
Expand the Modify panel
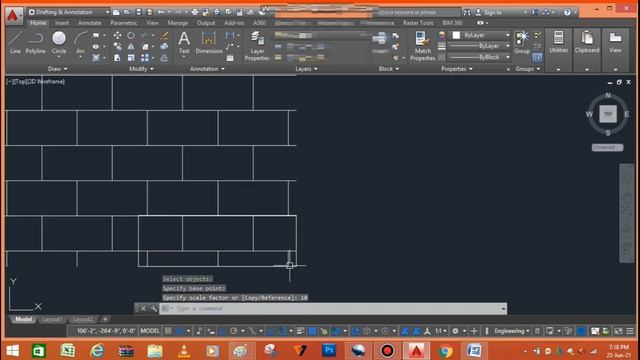141,69
